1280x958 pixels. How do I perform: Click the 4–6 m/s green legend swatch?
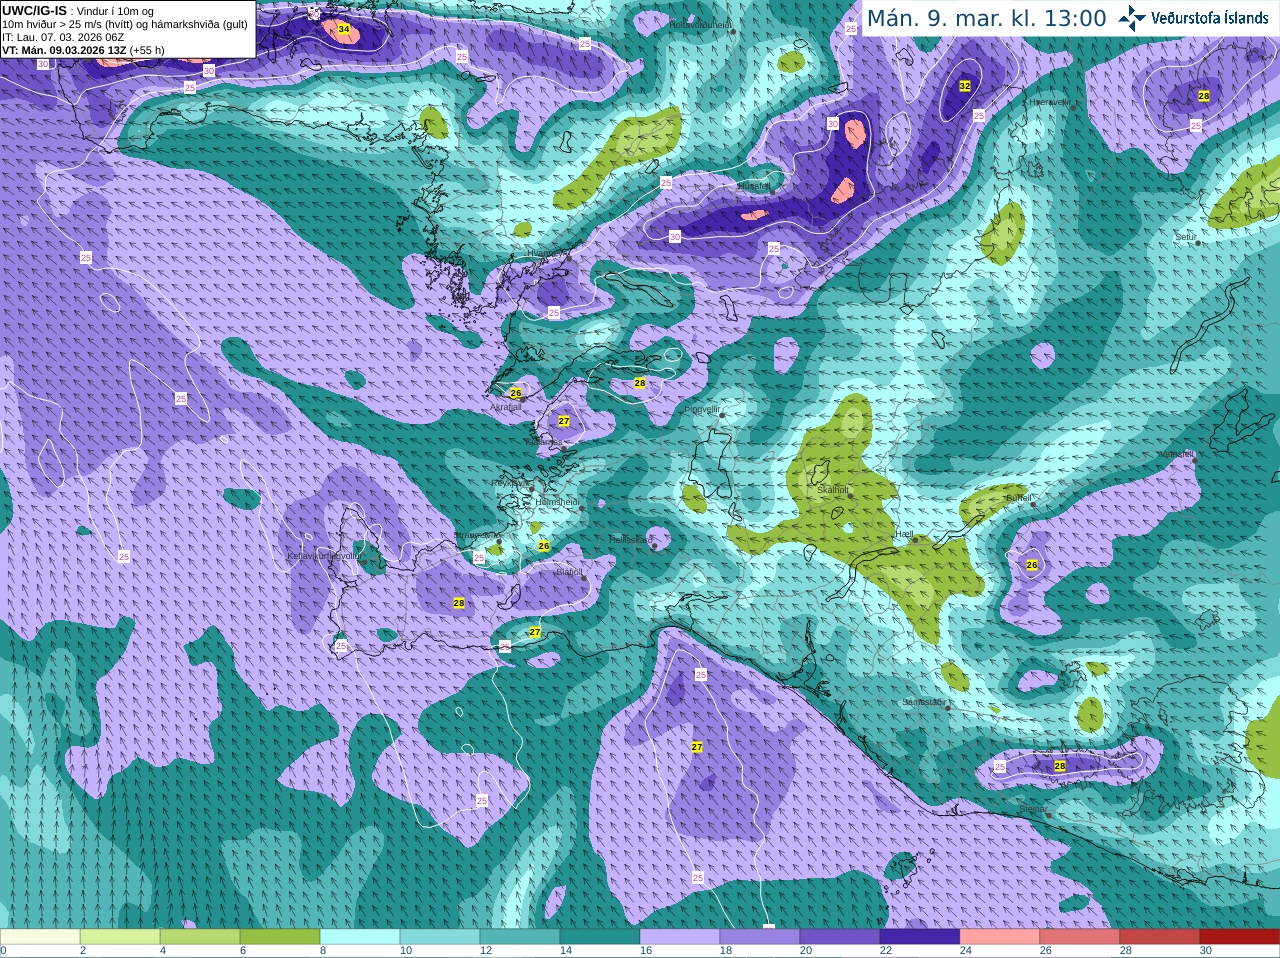click(x=200, y=937)
